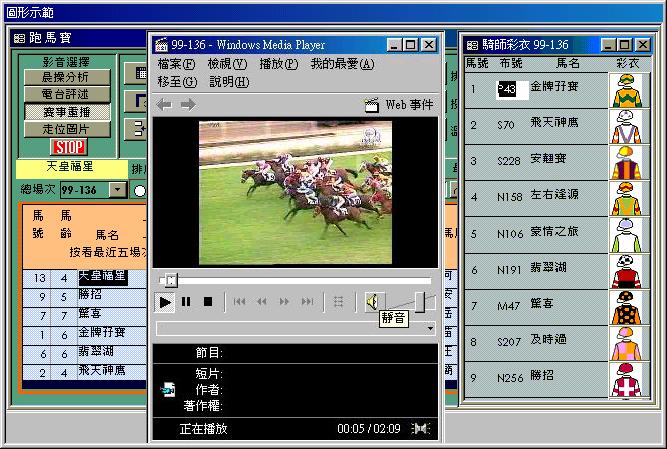Screen dimensions: 667x449
Task: Pause the race video playback
Action: click(x=186, y=301)
